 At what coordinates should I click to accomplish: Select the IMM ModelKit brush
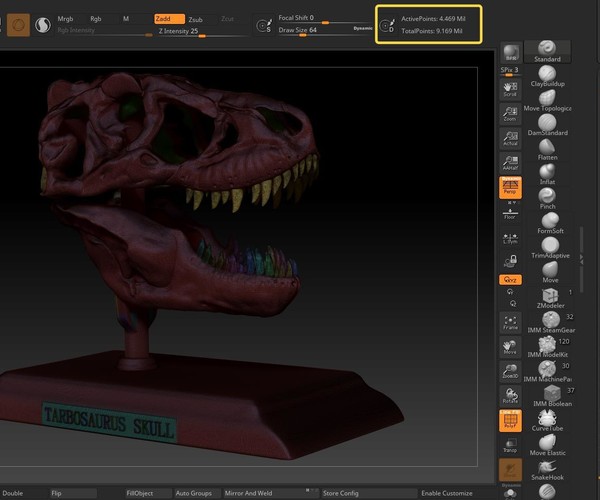point(547,347)
